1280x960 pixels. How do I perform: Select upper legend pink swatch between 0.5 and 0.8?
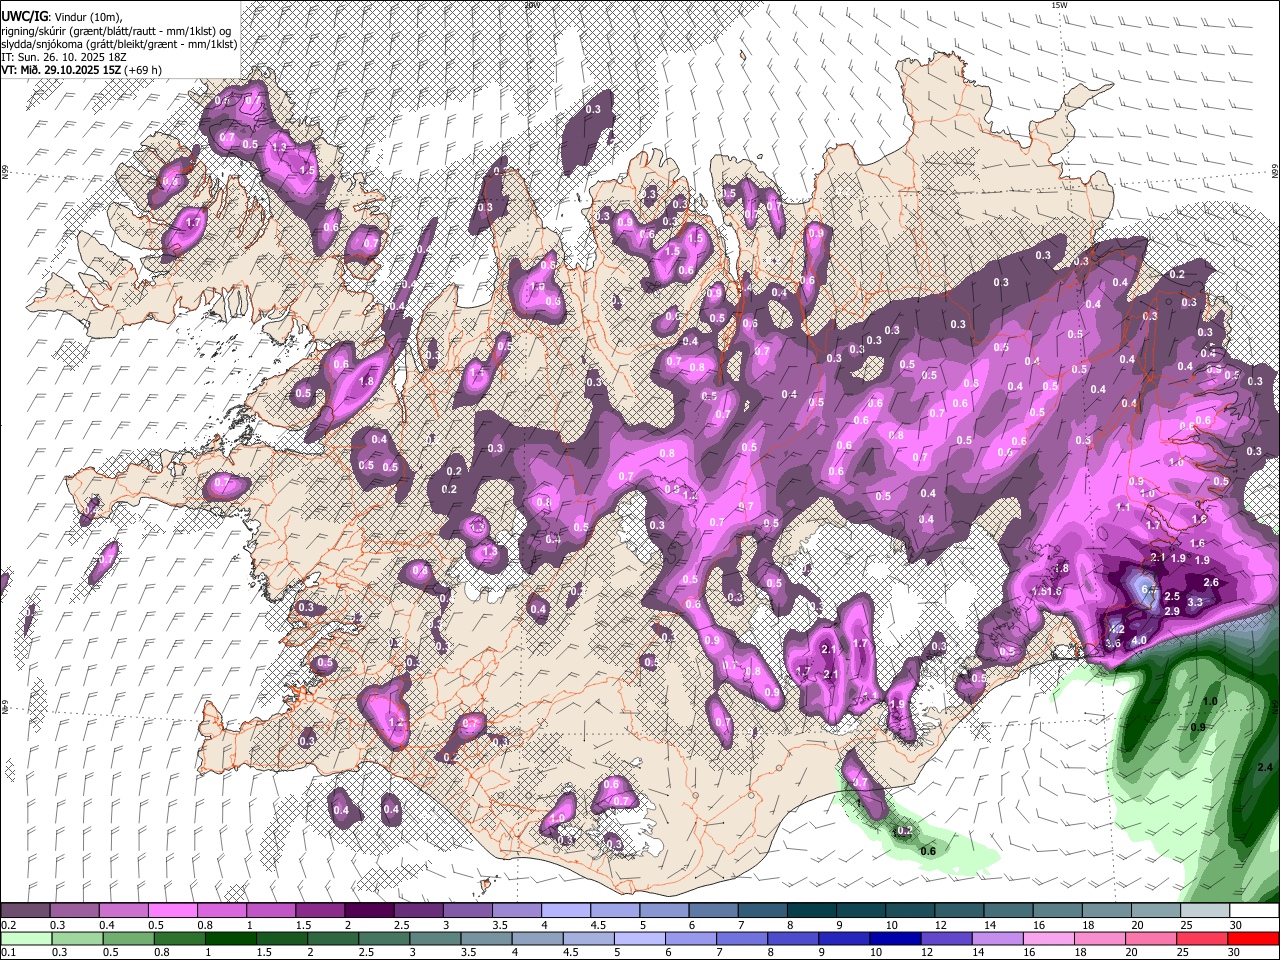tap(172, 911)
